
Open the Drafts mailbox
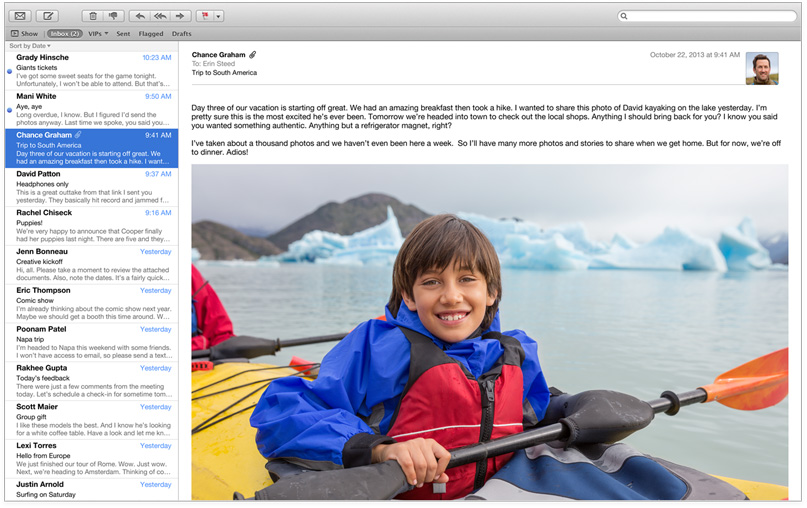181,34
